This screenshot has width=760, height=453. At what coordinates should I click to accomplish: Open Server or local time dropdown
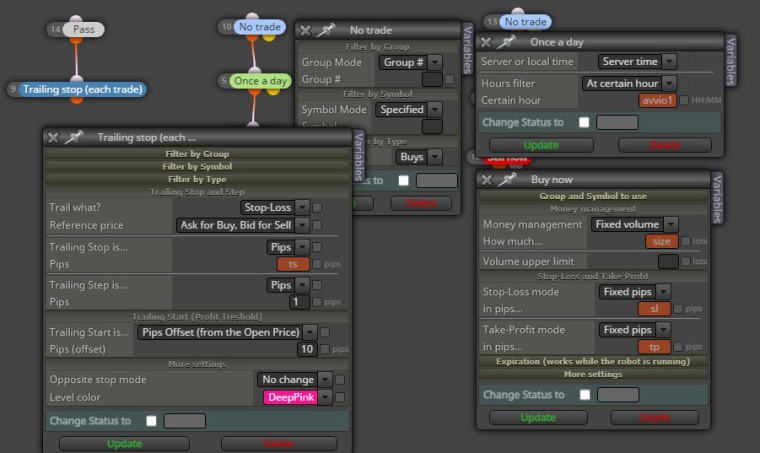click(x=637, y=62)
